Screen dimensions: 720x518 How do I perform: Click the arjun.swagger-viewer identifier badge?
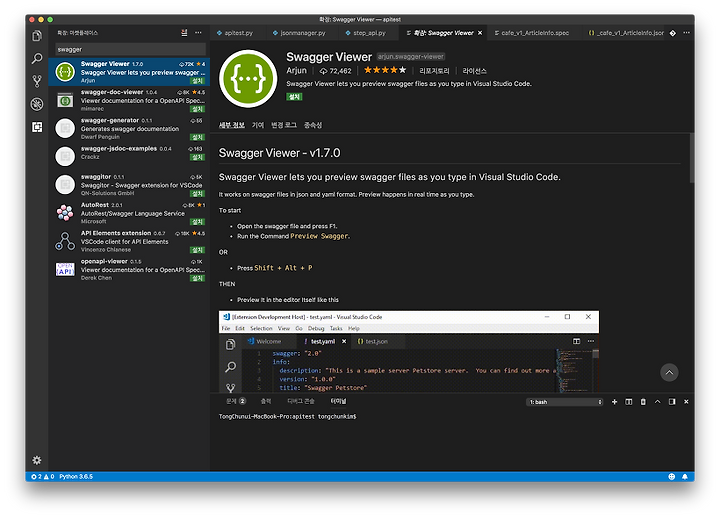(411, 56)
